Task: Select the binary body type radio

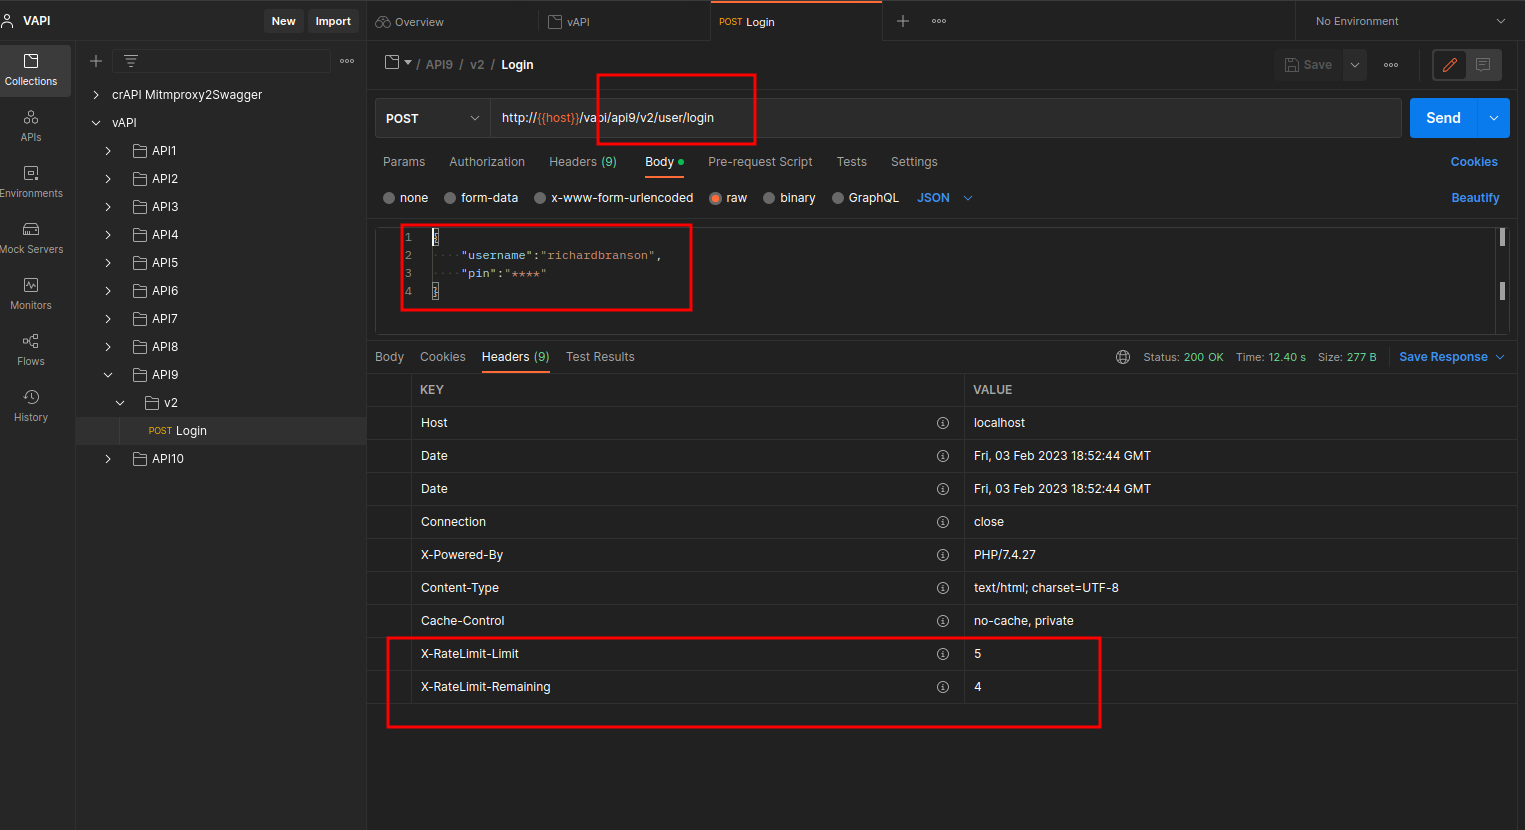Action: (769, 198)
